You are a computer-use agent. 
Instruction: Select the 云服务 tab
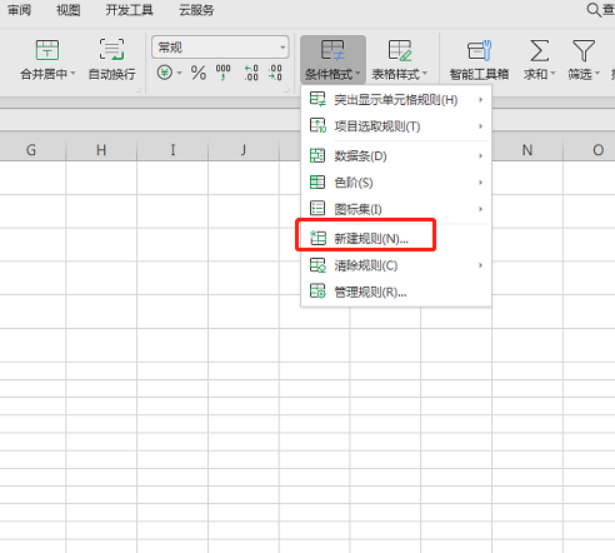197,11
